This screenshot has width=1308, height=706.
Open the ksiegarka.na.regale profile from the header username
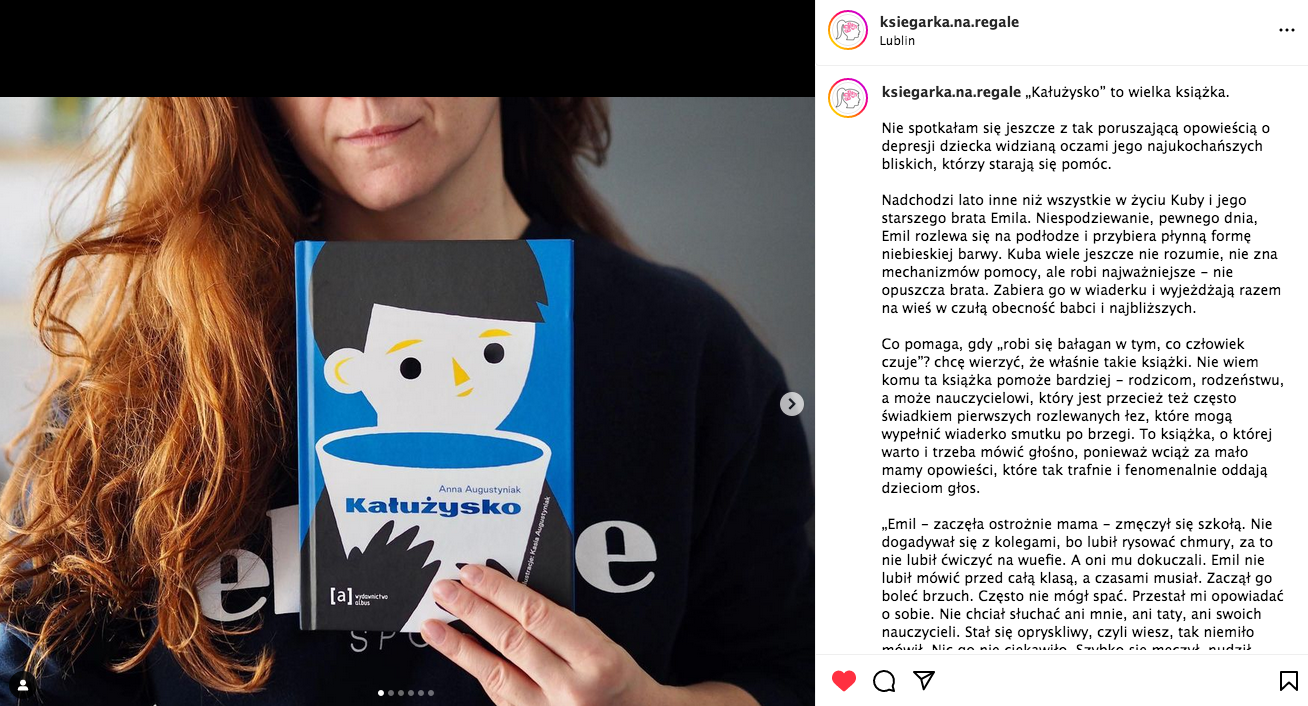[949, 22]
